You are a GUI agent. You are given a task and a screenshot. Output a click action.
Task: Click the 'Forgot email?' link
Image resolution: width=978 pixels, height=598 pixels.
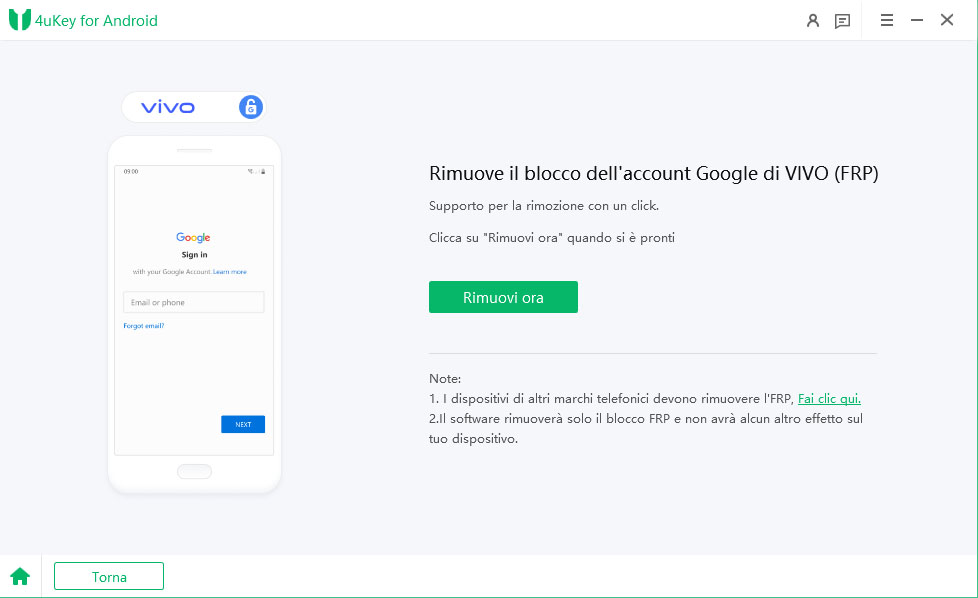pos(144,326)
